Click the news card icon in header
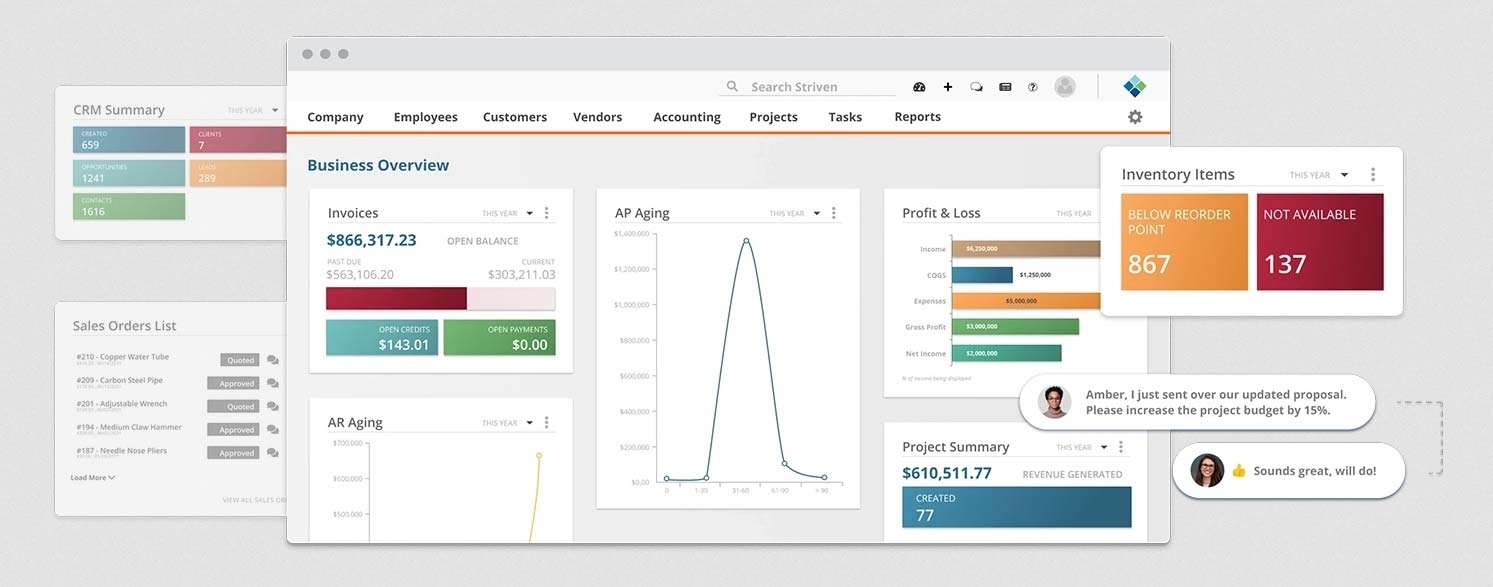1493x587 pixels. pyautogui.click(x=1005, y=87)
